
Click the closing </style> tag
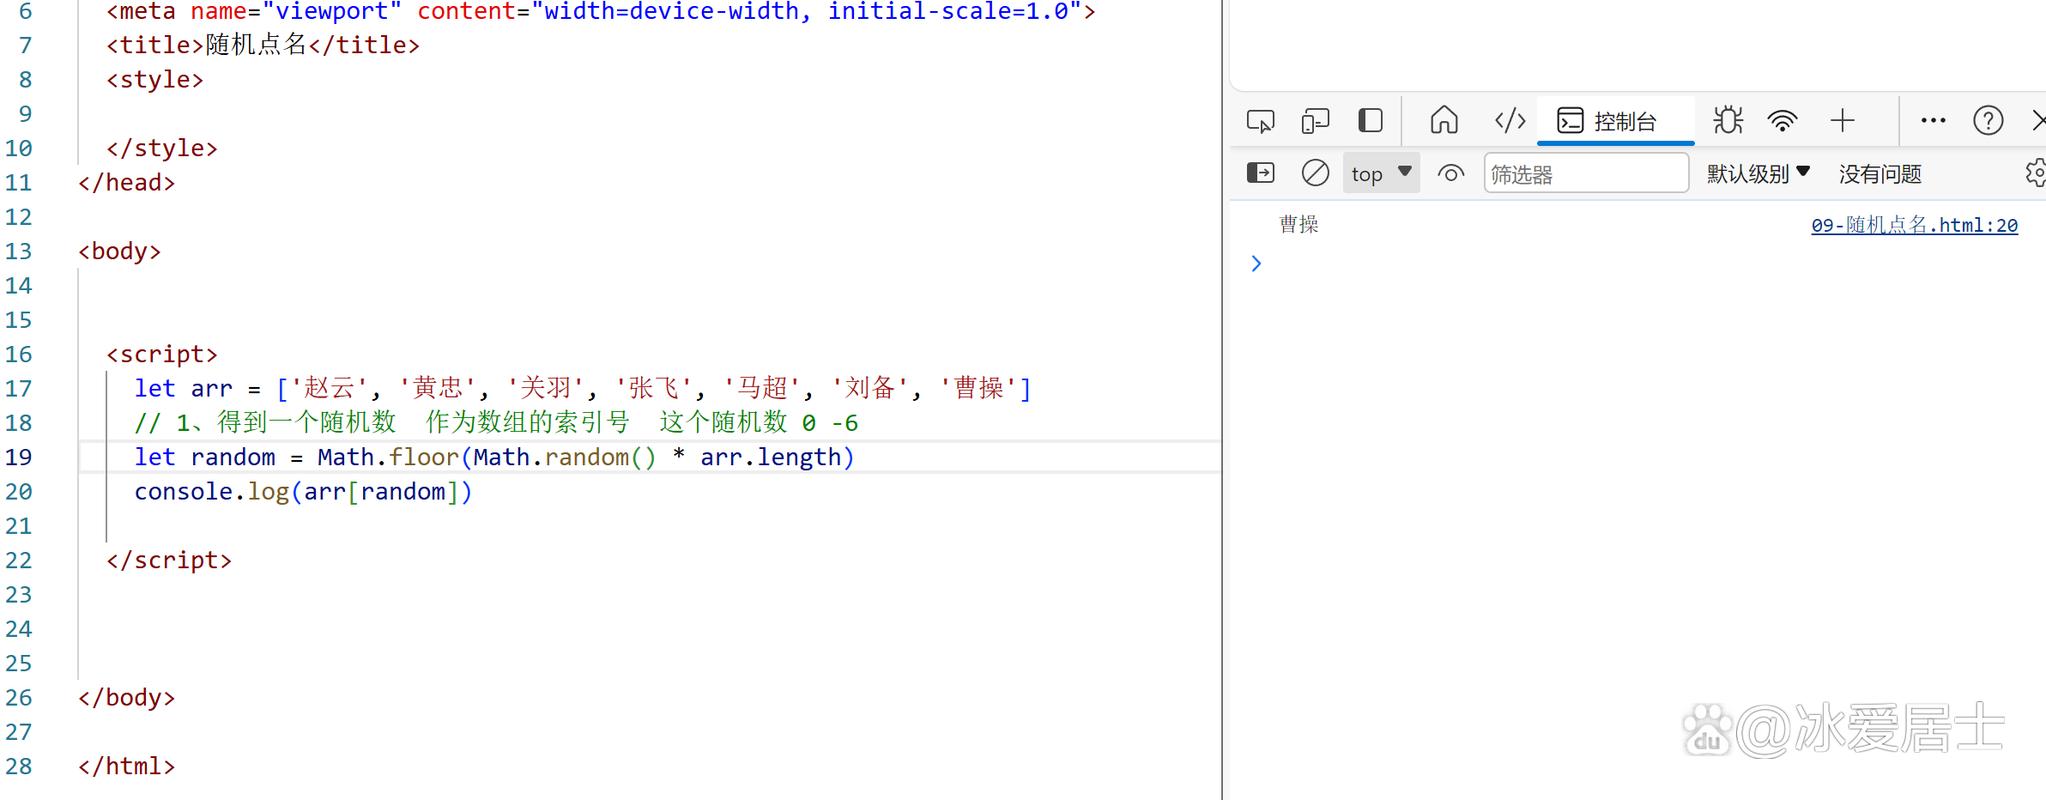[x=162, y=148]
